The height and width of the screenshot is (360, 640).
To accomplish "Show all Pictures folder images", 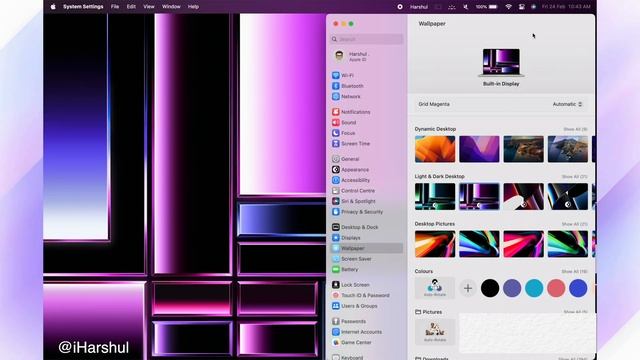I will [x=575, y=312].
